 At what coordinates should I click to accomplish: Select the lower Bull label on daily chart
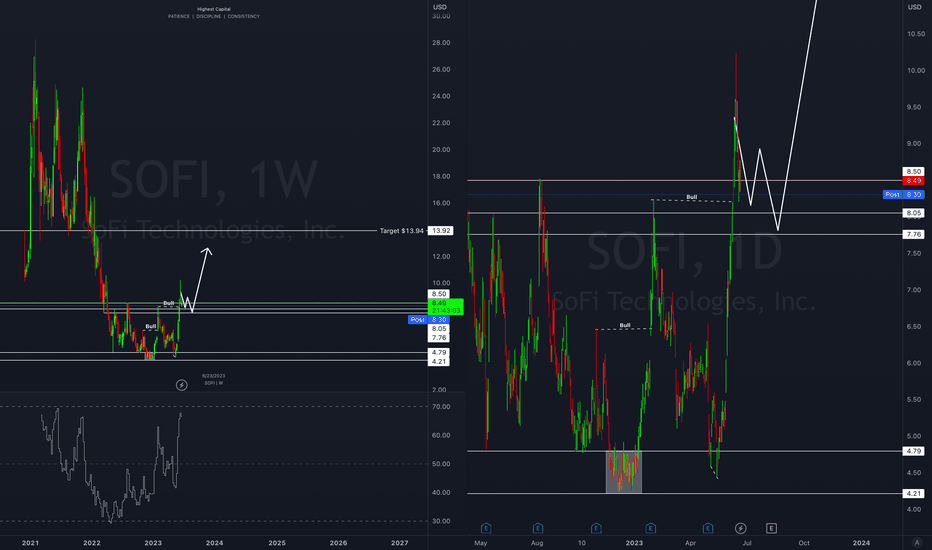(625, 325)
